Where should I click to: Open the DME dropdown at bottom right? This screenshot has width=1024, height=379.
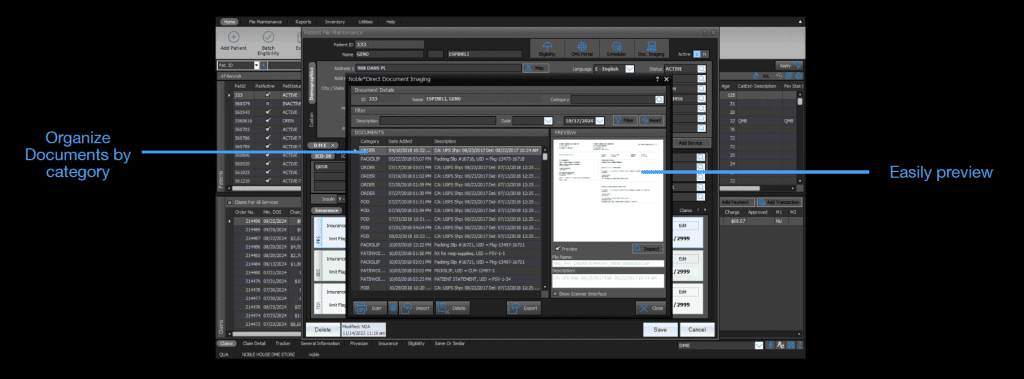pos(759,345)
